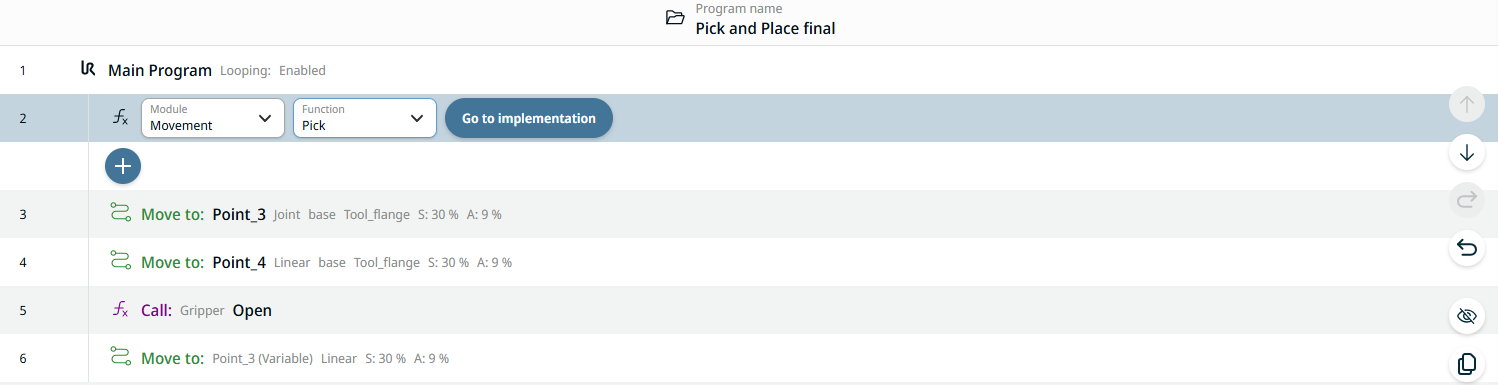Click the copy icon at the bottom right
Image resolution: width=1498 pixels, height=385 pixels.
[x=1467, y=364]
